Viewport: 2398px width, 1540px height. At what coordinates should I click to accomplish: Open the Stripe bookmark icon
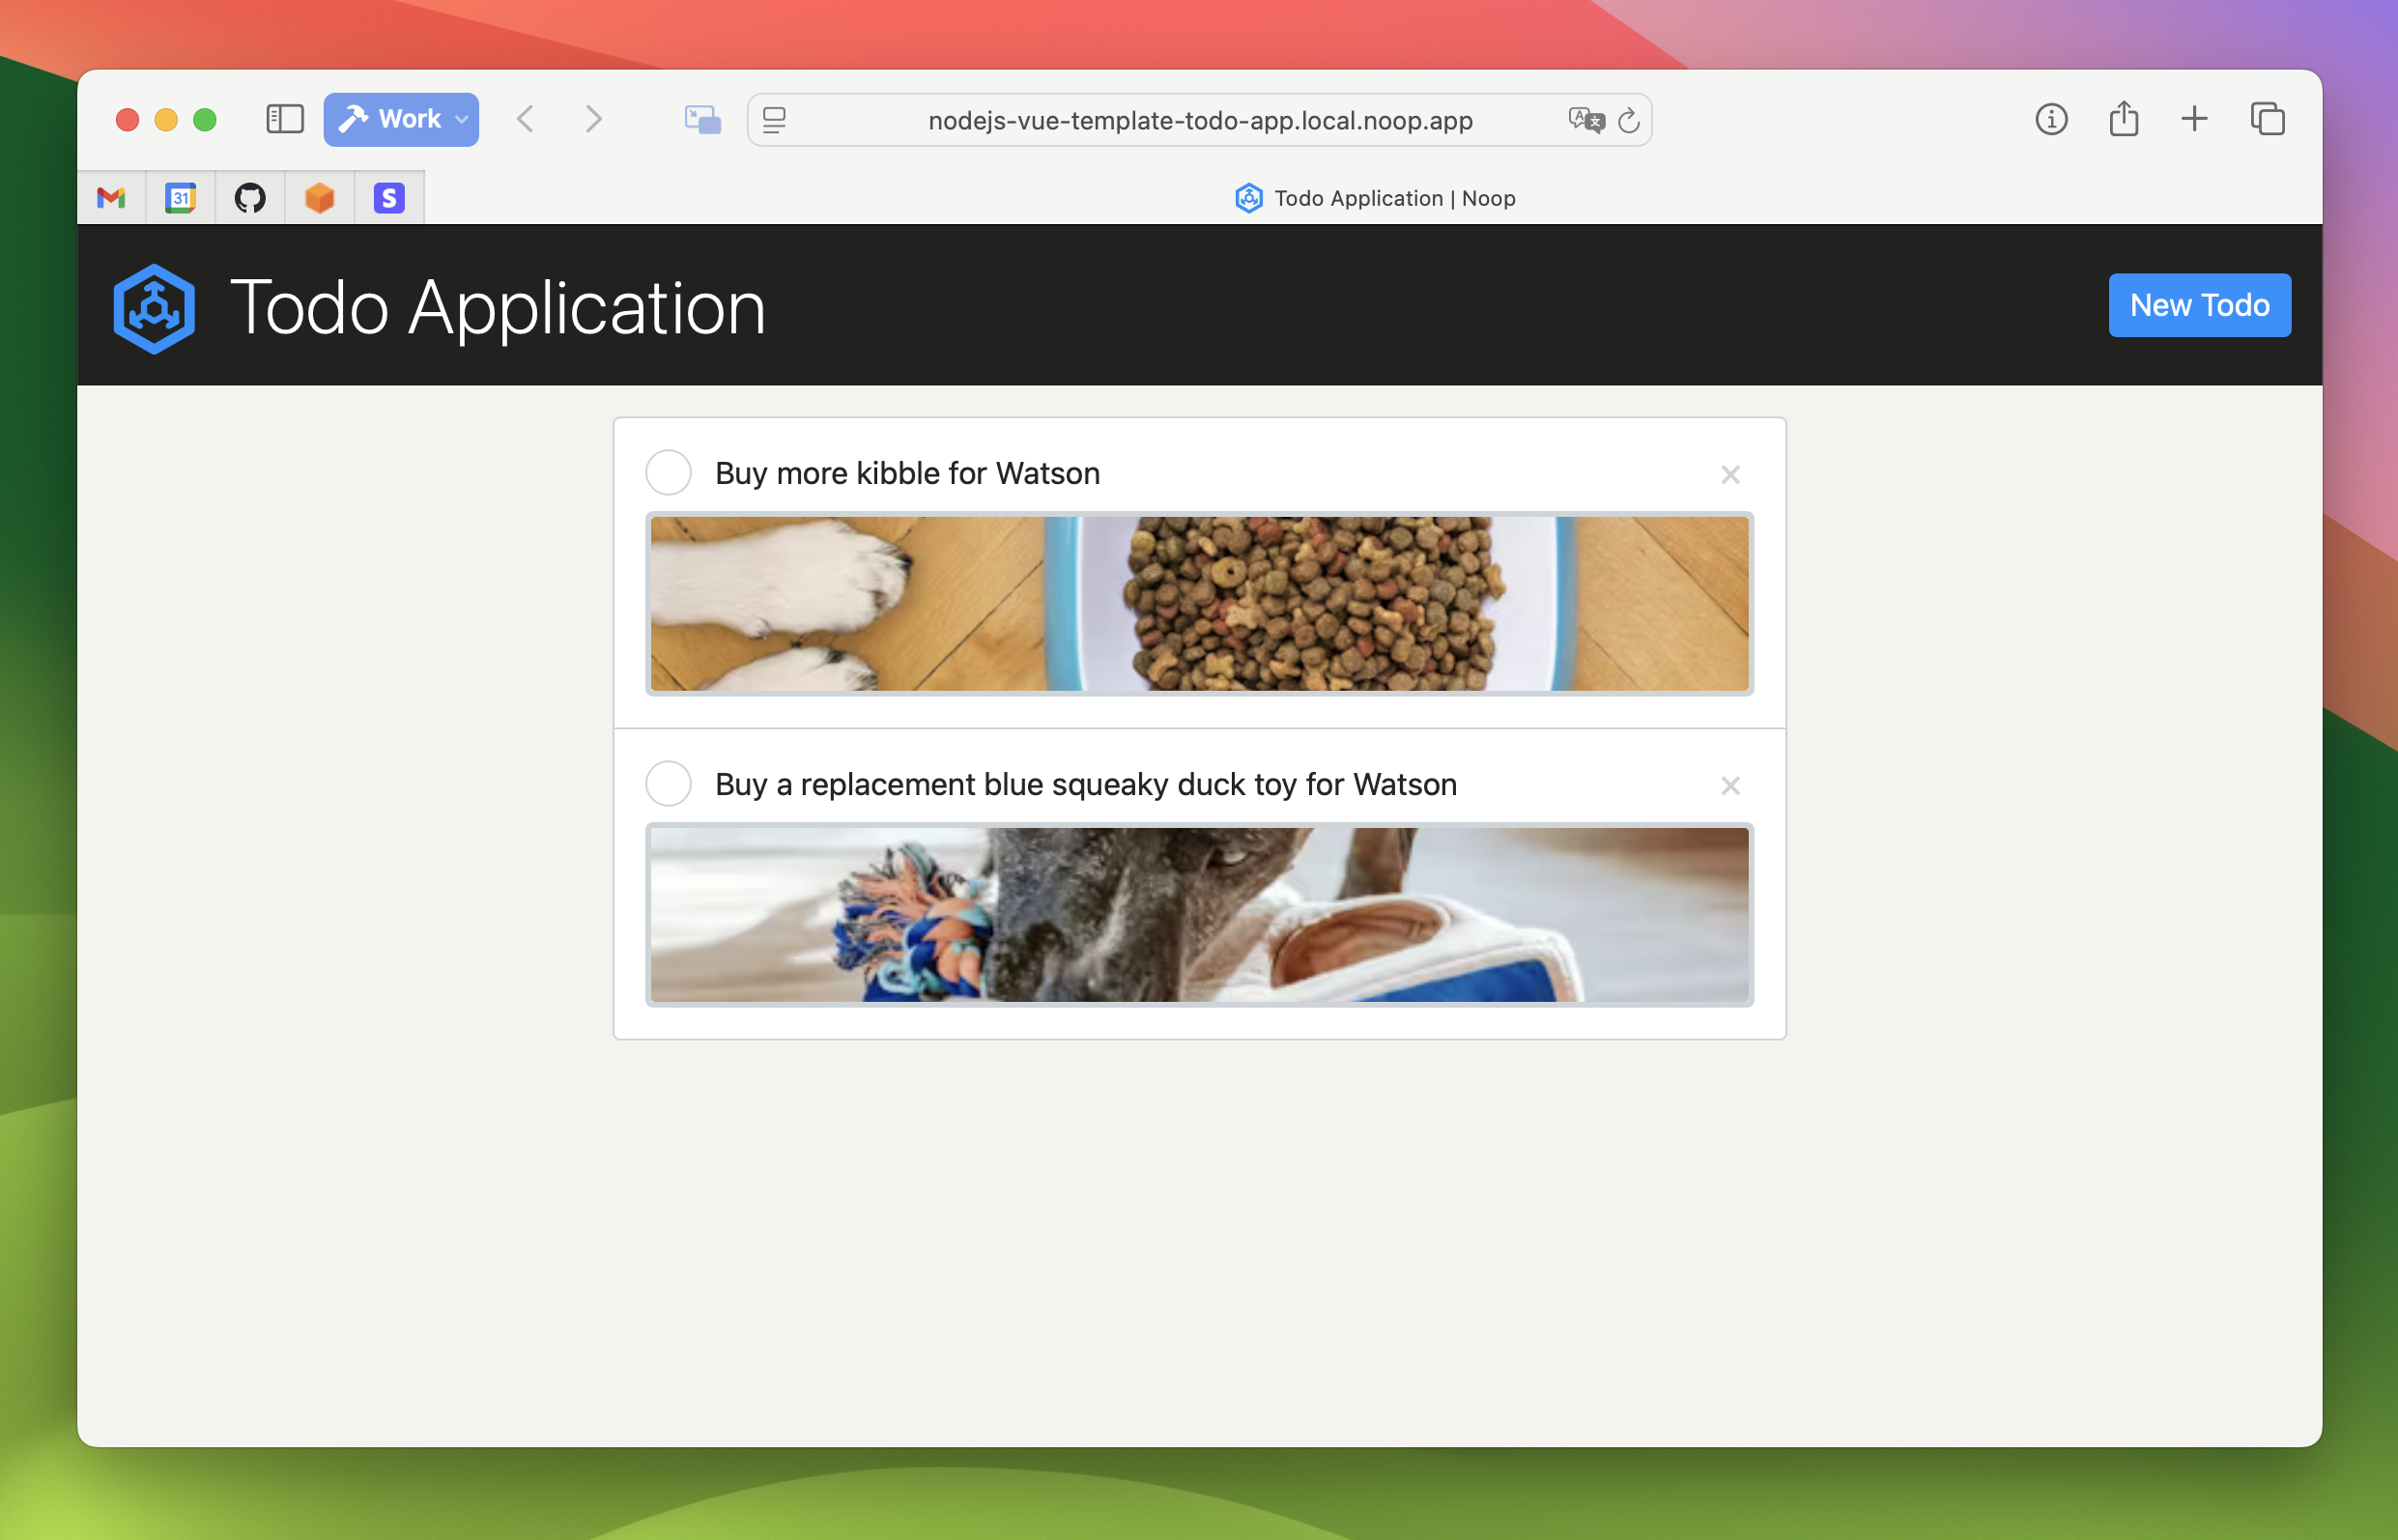pyautogui.click(x=389, y=197)
